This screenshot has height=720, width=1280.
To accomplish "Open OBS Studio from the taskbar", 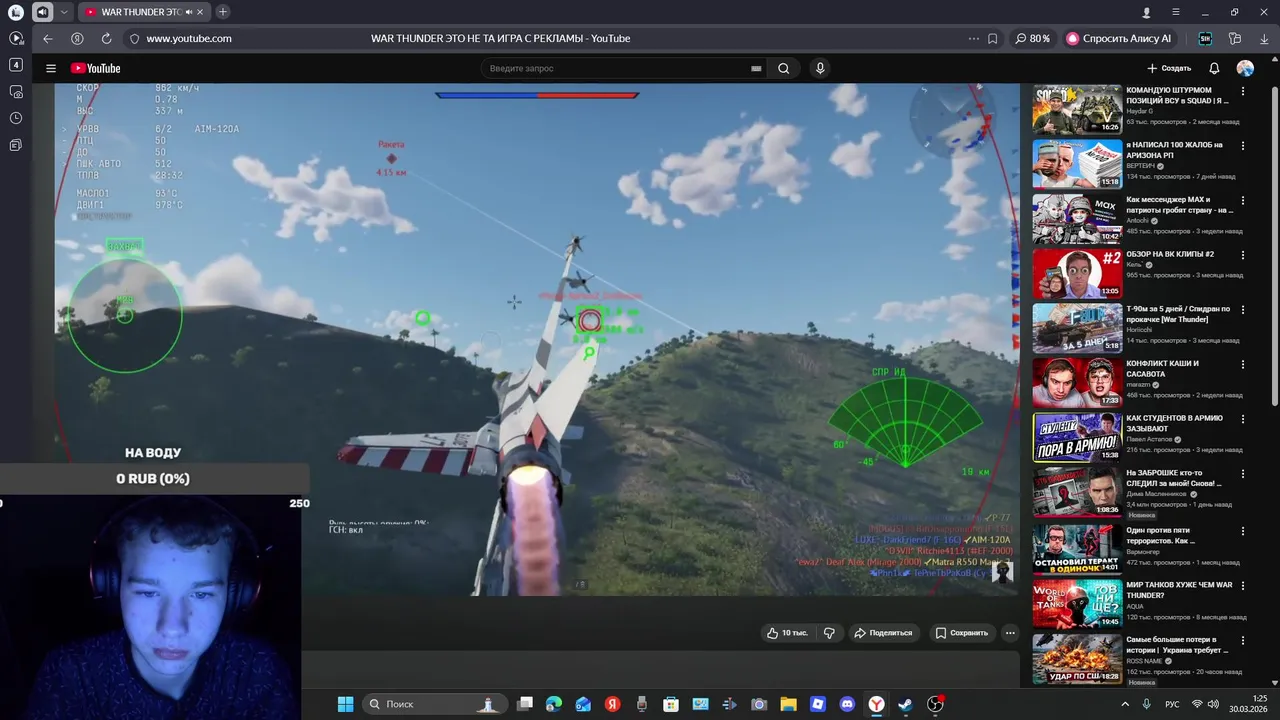I will click(x=935, y=704).
